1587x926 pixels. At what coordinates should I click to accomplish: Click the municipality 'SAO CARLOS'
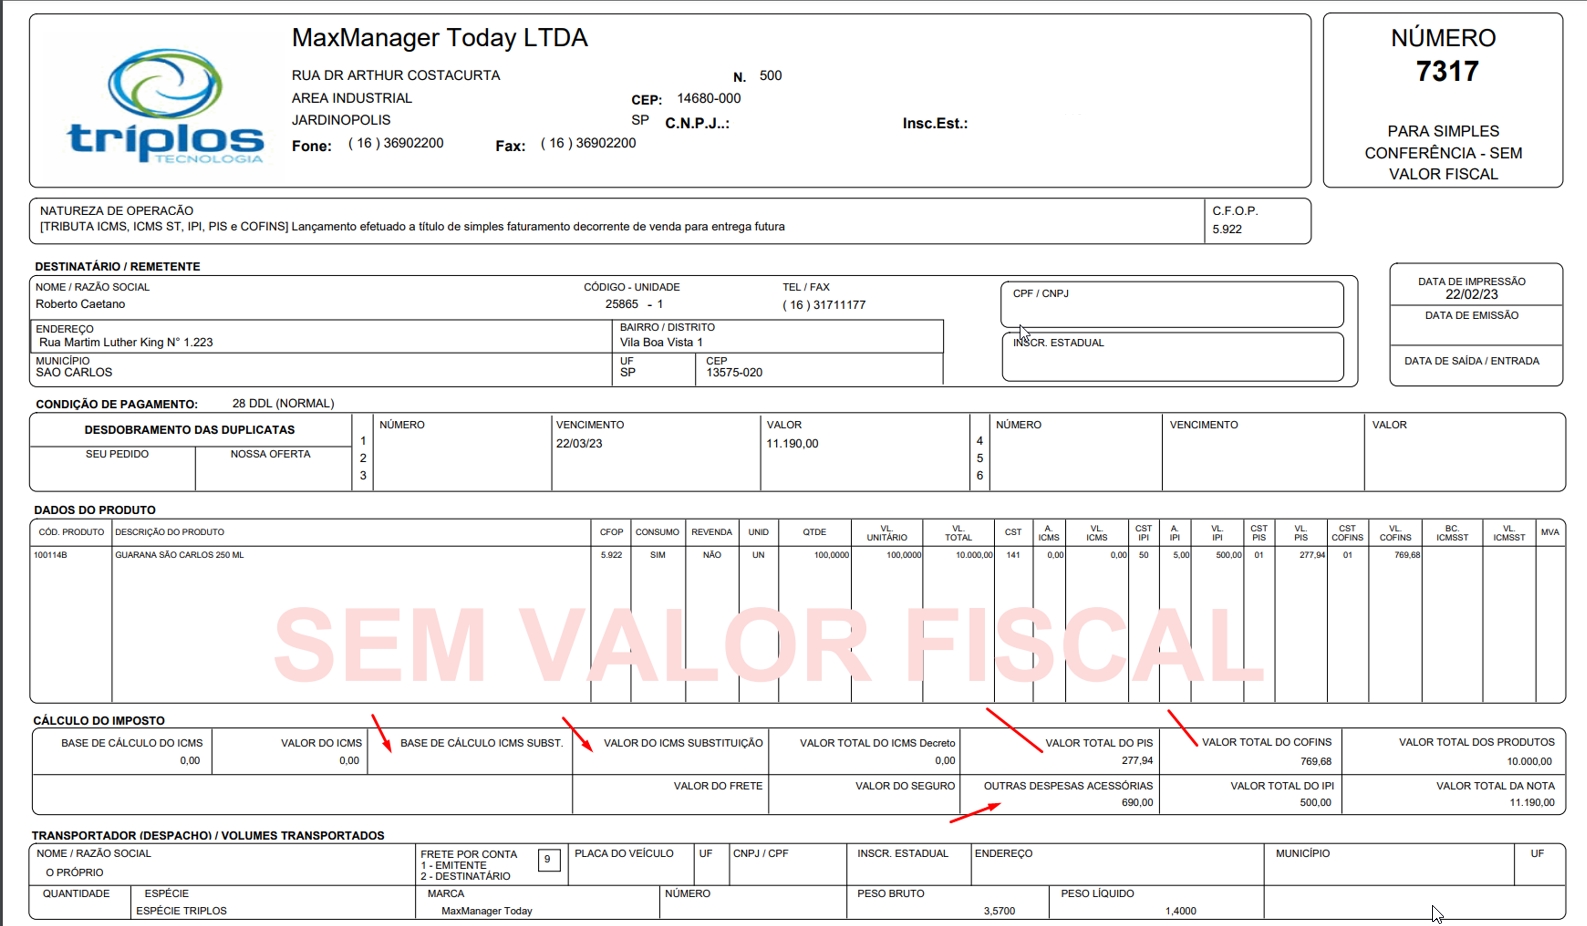point(74,372)
